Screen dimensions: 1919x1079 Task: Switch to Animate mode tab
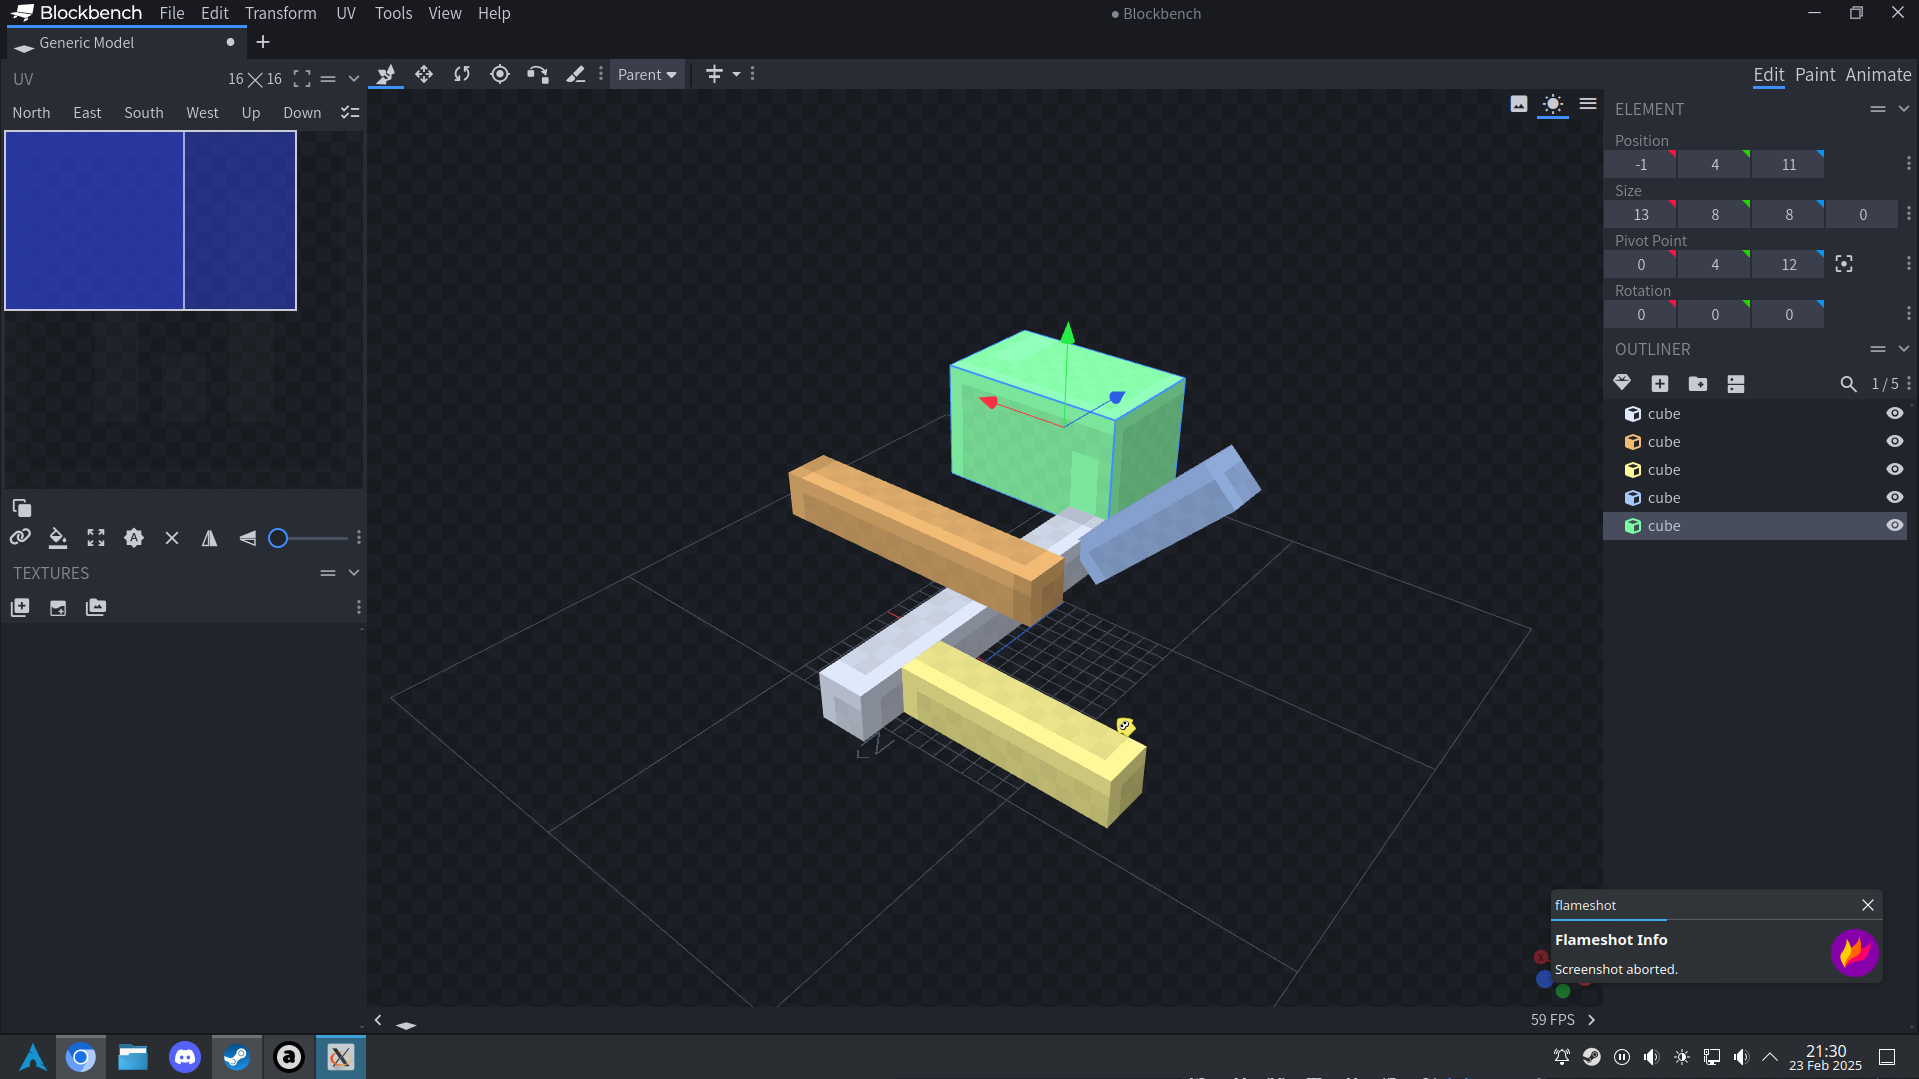(x=1878, y=75)
